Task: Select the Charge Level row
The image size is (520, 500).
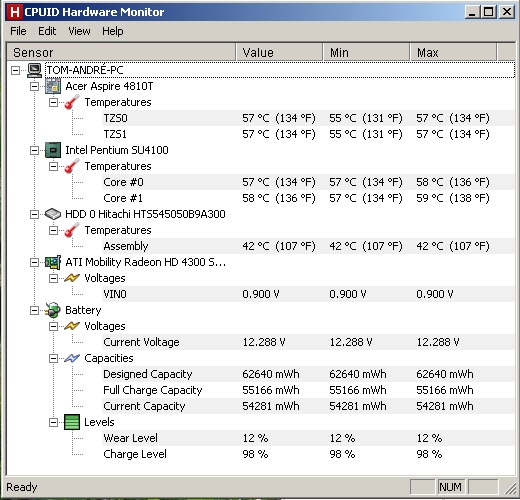Action: pyautogui.click(x=308, y=454)
